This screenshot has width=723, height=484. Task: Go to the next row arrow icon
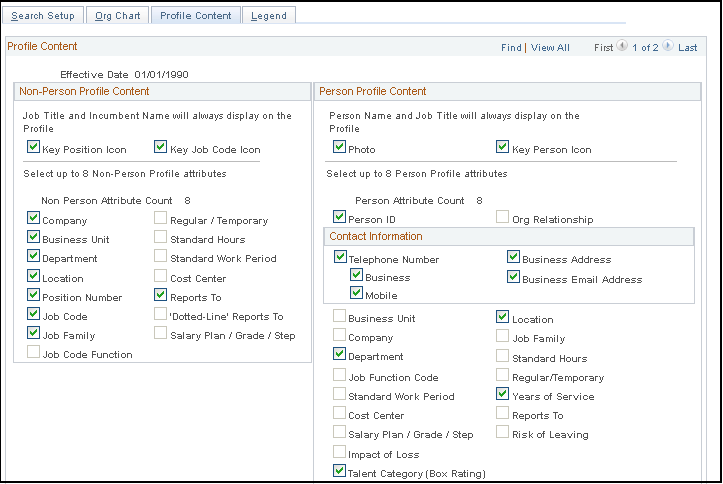[x=669, y=46]
